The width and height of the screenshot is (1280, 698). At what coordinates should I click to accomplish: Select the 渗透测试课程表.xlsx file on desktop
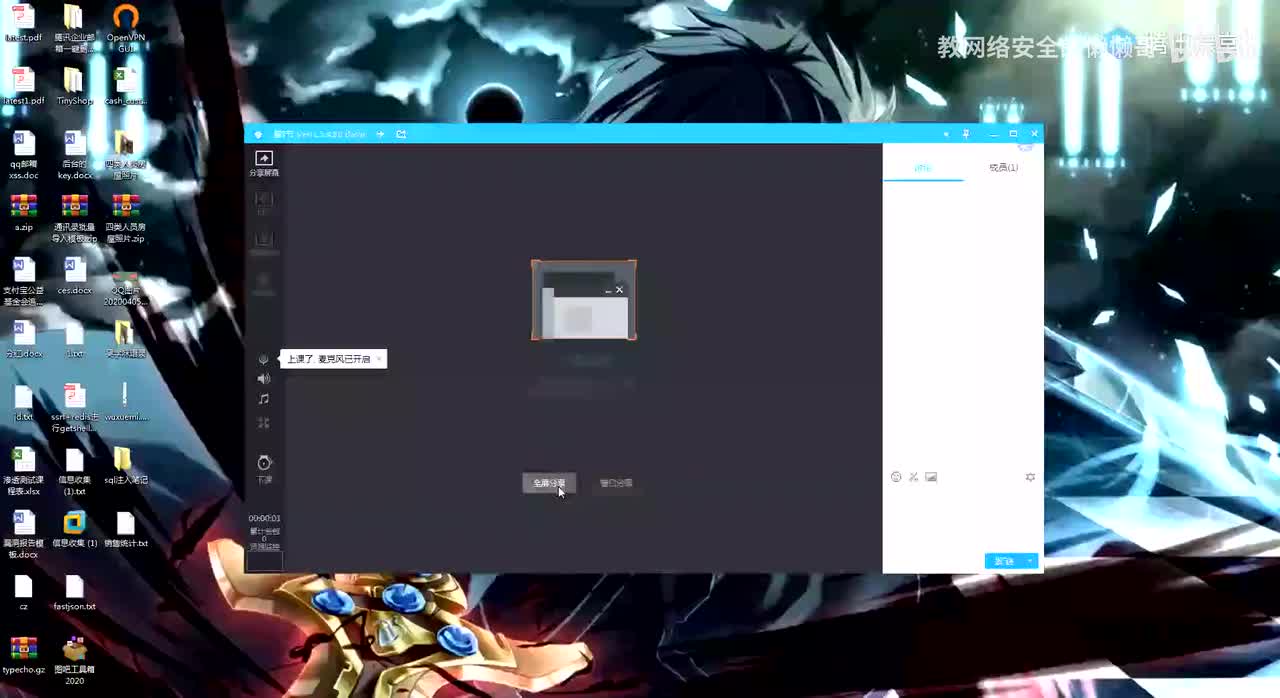(23, 472)
